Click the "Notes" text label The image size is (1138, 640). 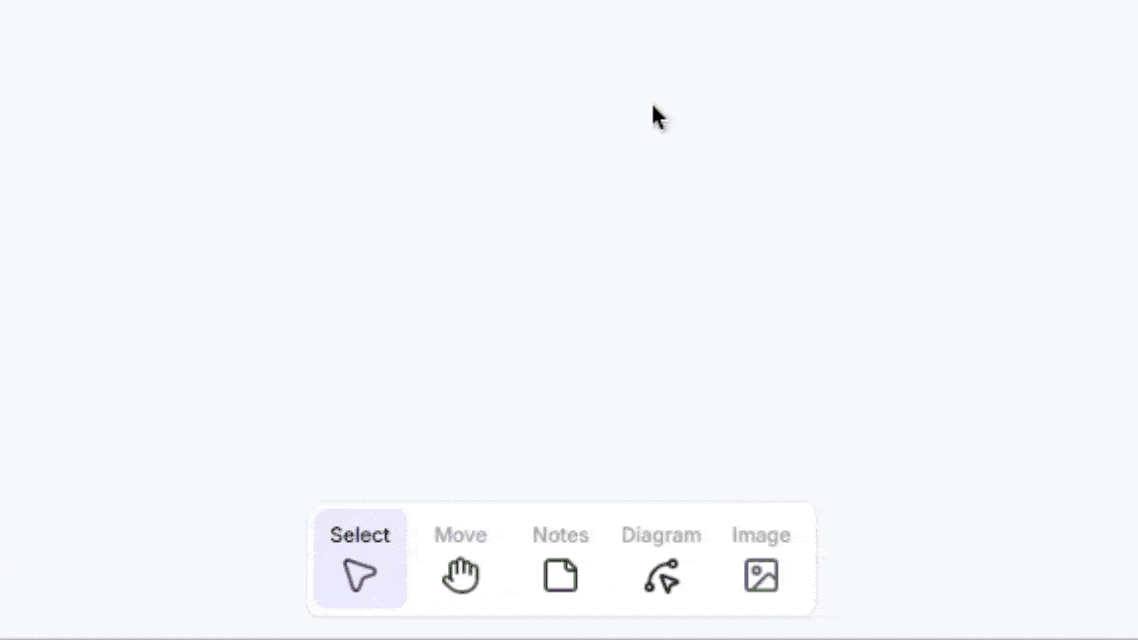click(560, 536)
